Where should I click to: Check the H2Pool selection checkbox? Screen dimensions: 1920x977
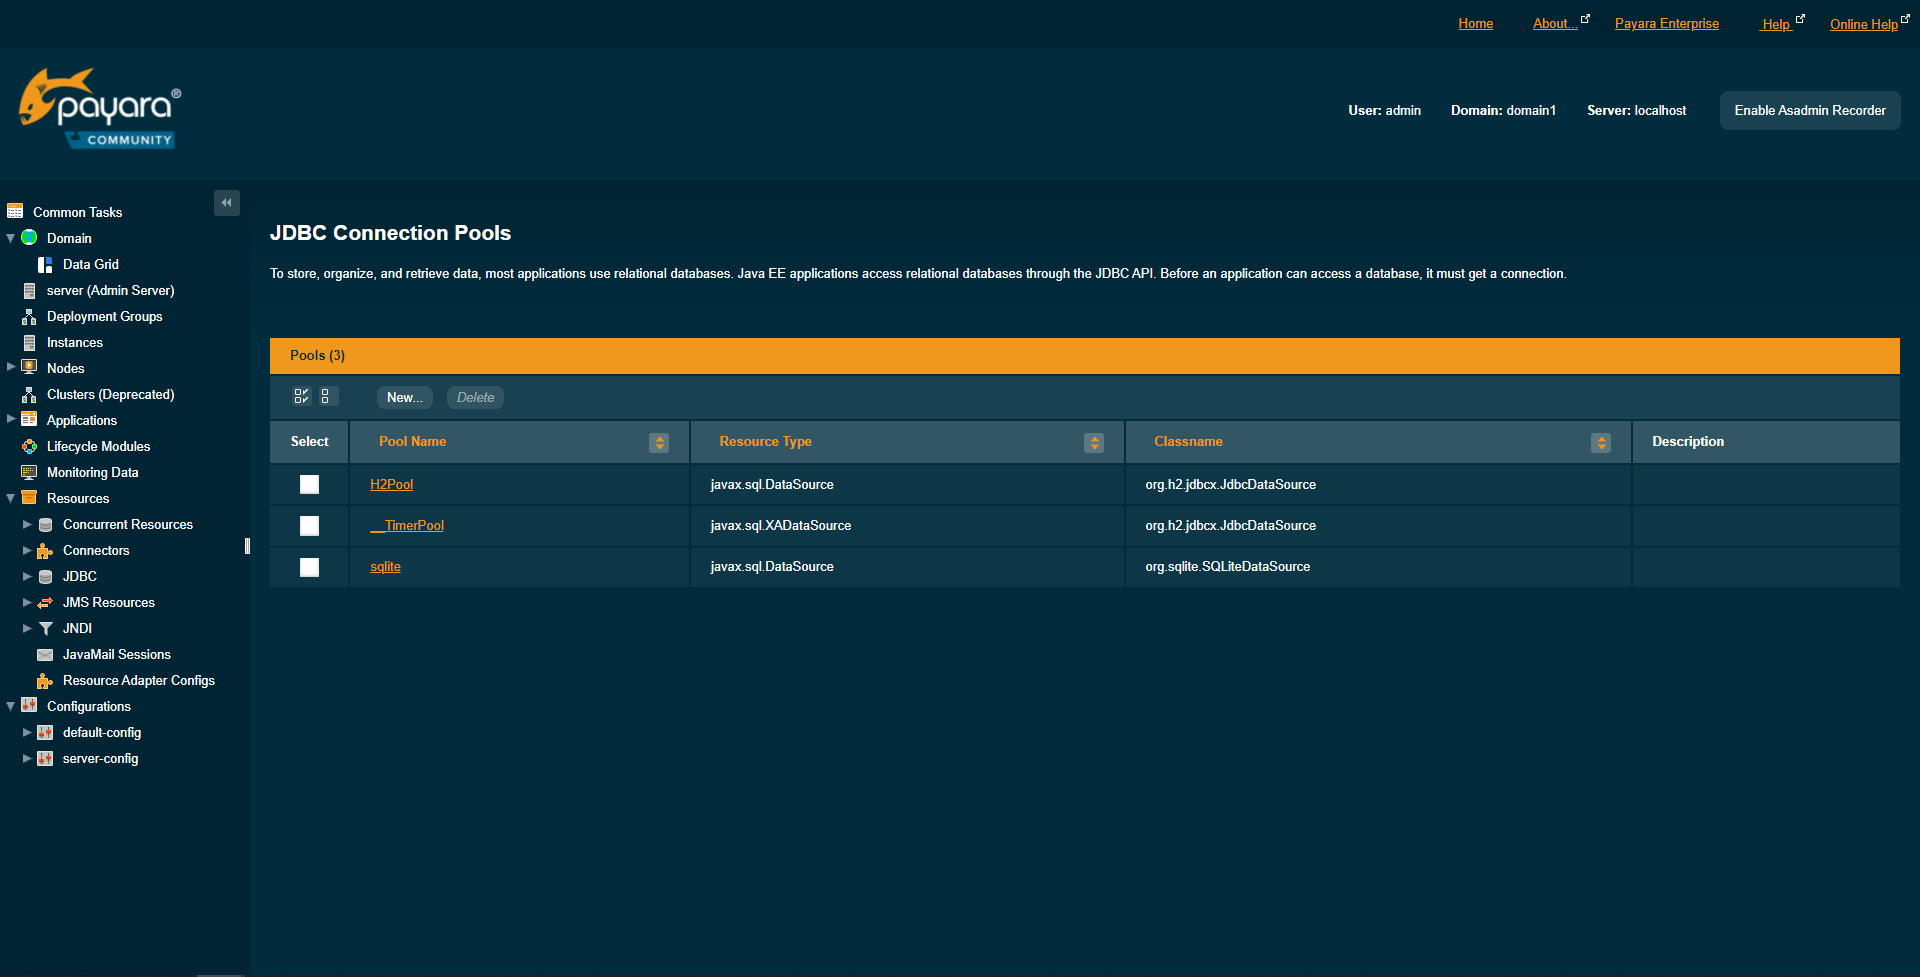[x=309, y=484]
